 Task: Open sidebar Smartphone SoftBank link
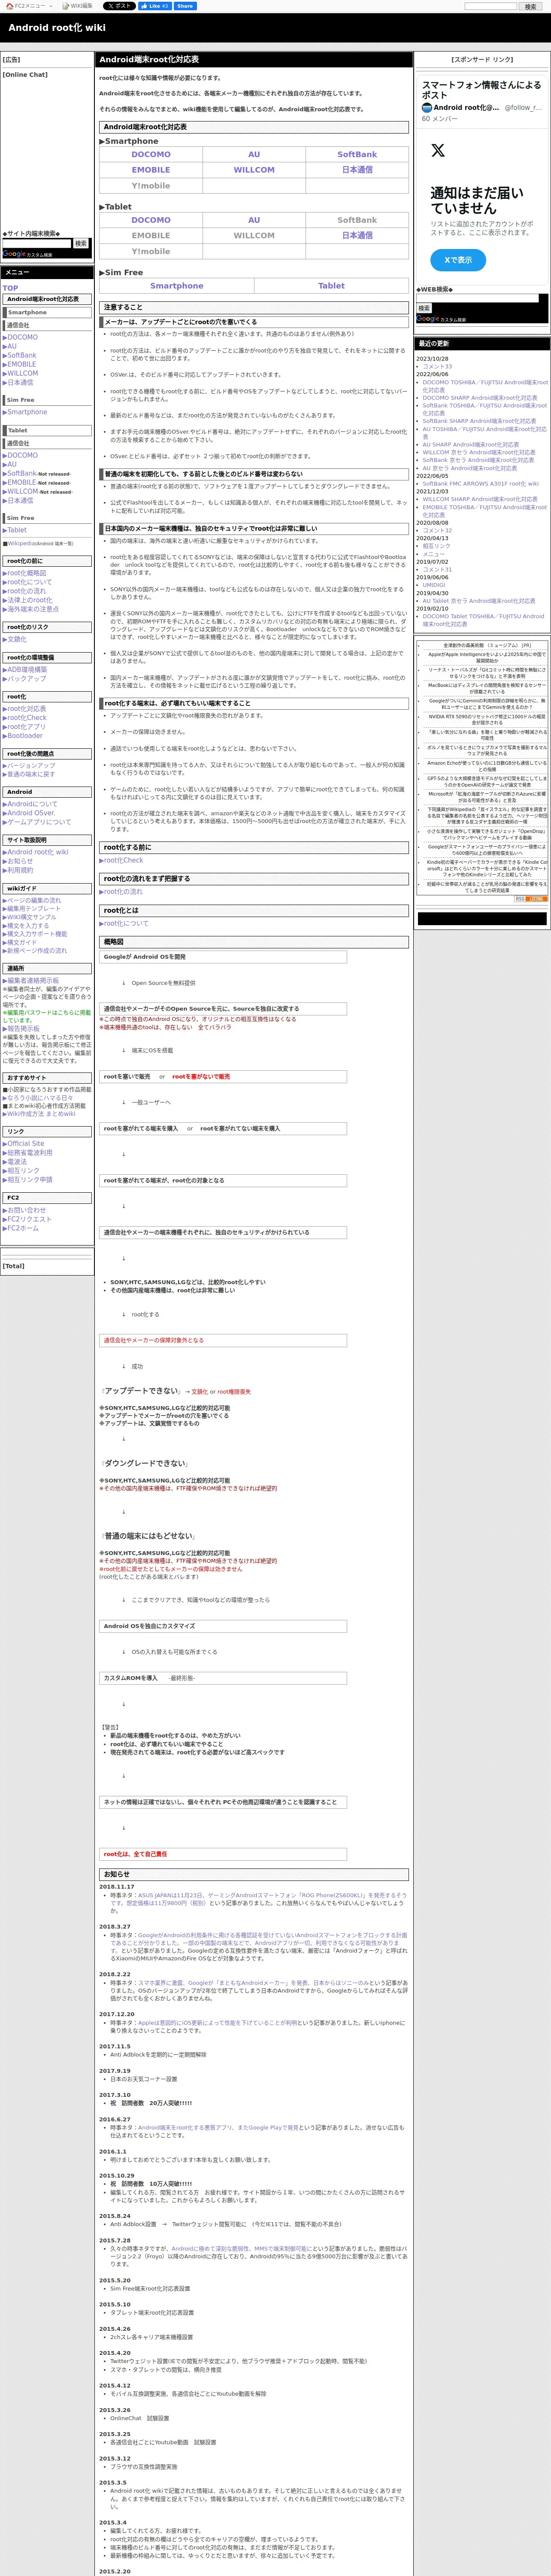19,355
